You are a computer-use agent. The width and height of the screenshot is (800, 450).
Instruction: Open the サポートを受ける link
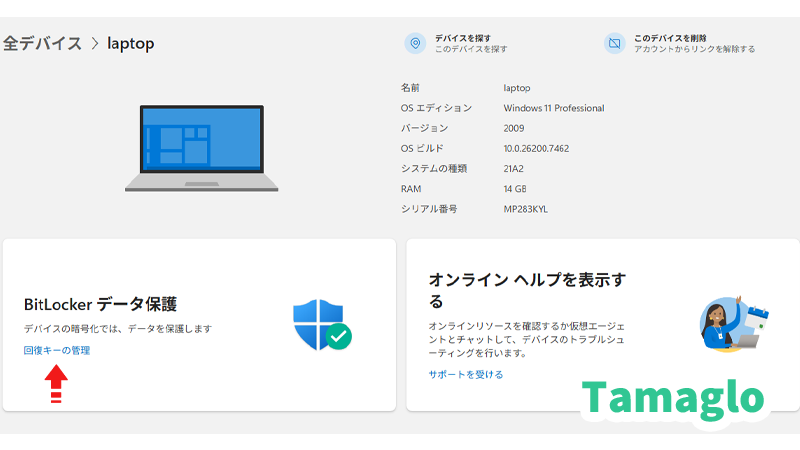point(466,374)
